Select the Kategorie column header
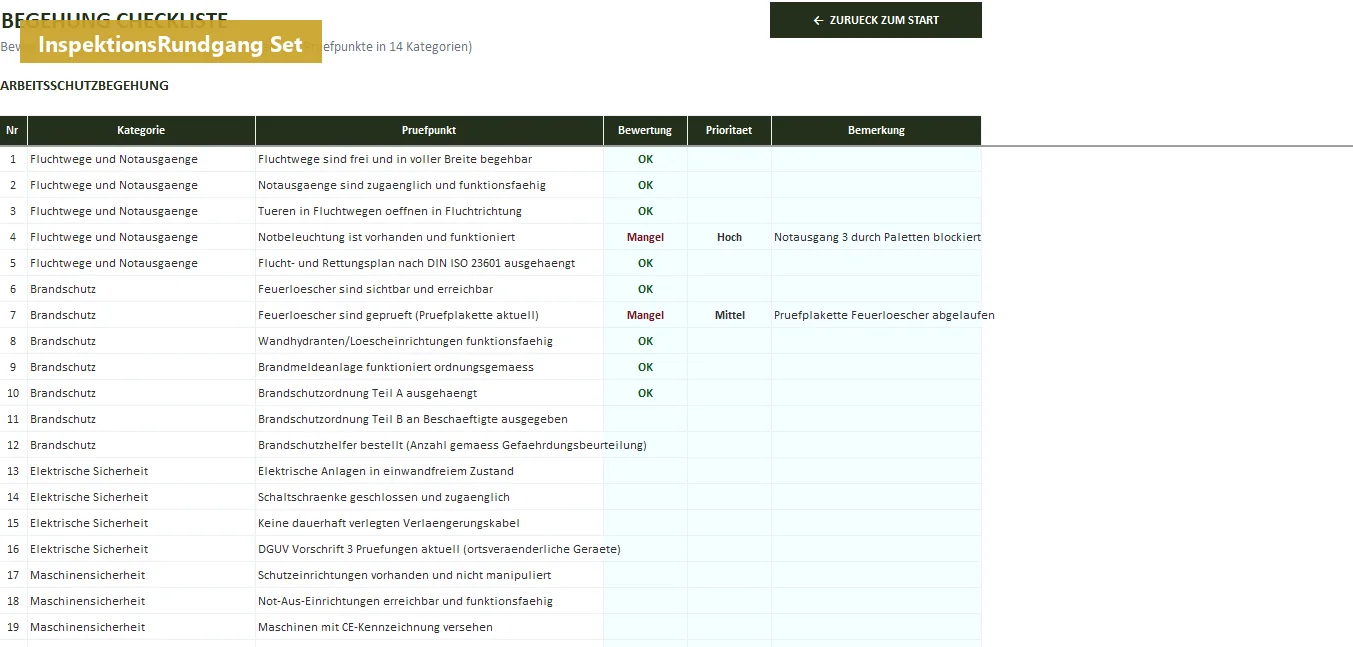1353x647 pixels. click(x=141, y=130)
